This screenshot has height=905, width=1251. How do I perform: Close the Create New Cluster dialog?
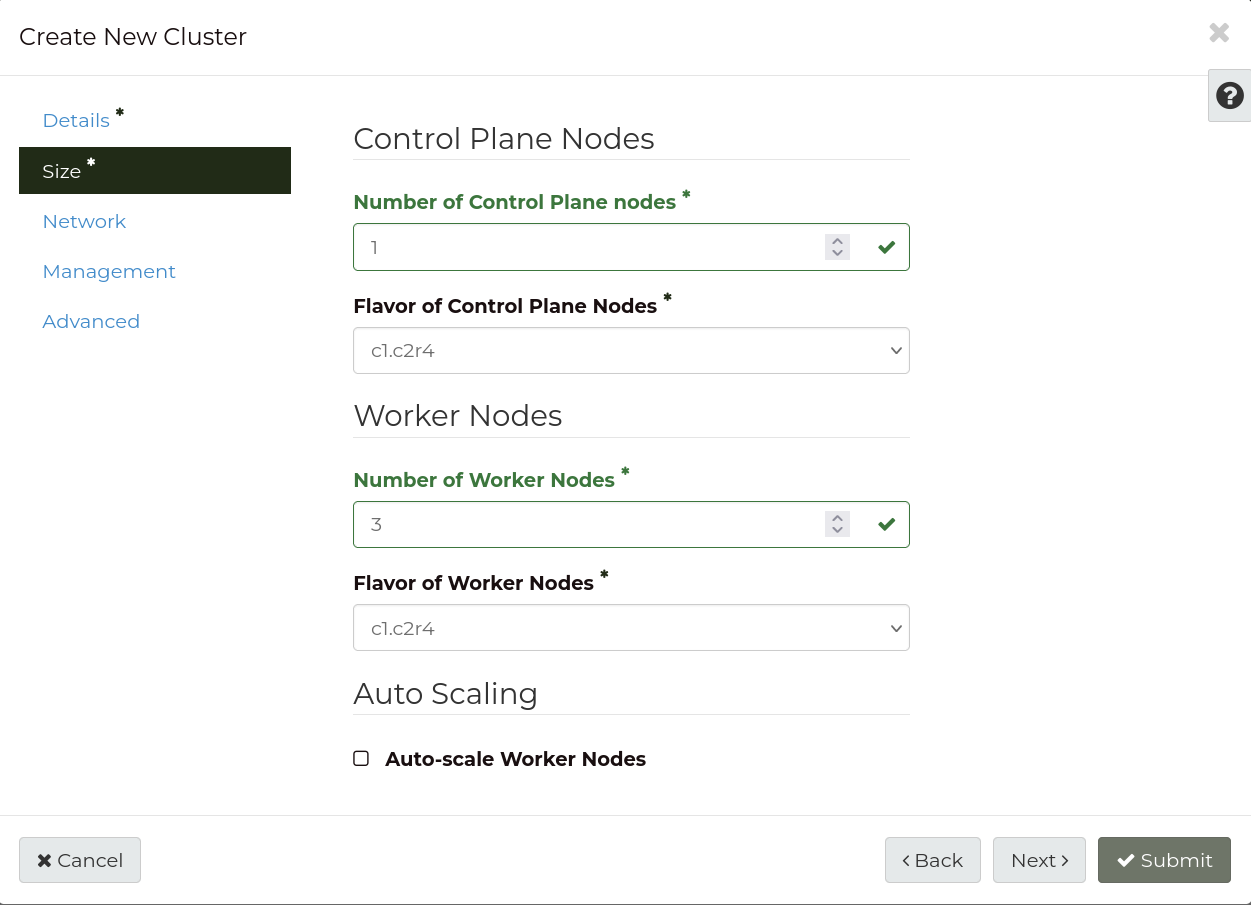(x=1219, y=33)
